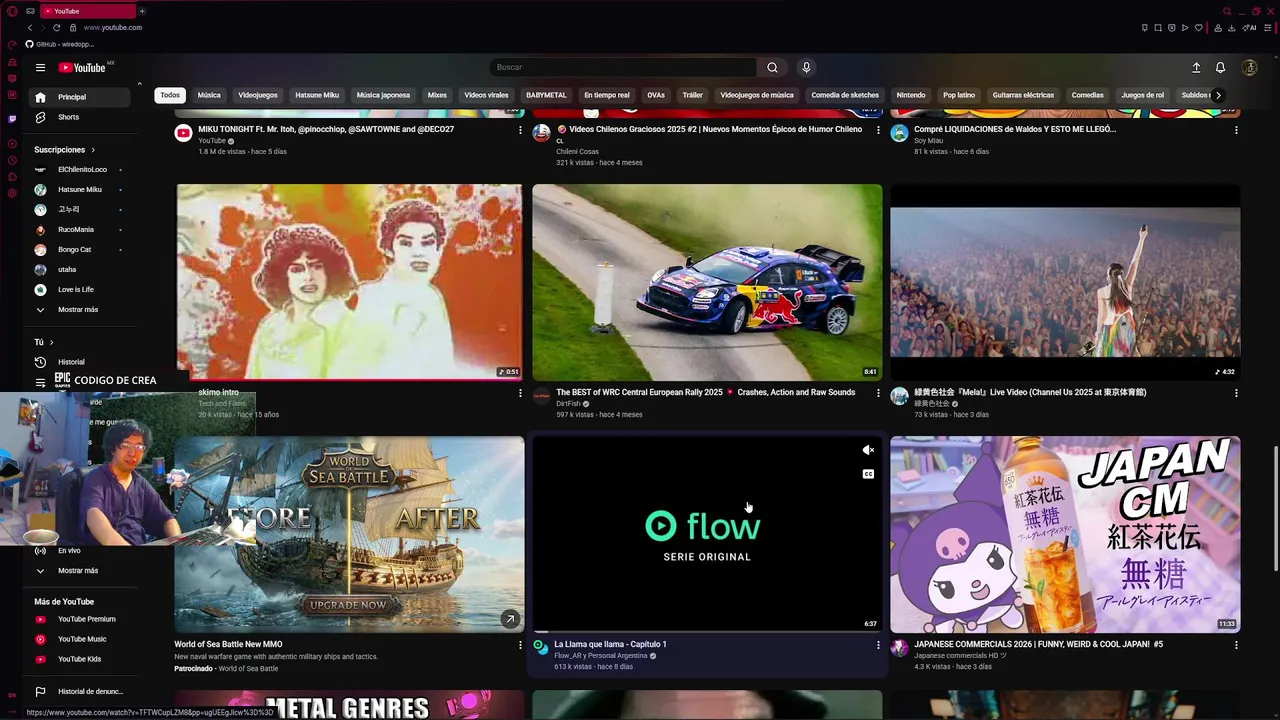Open Shorts in the sidebar
This screenshot has width=1280, height=720.
tap(80, 117)
